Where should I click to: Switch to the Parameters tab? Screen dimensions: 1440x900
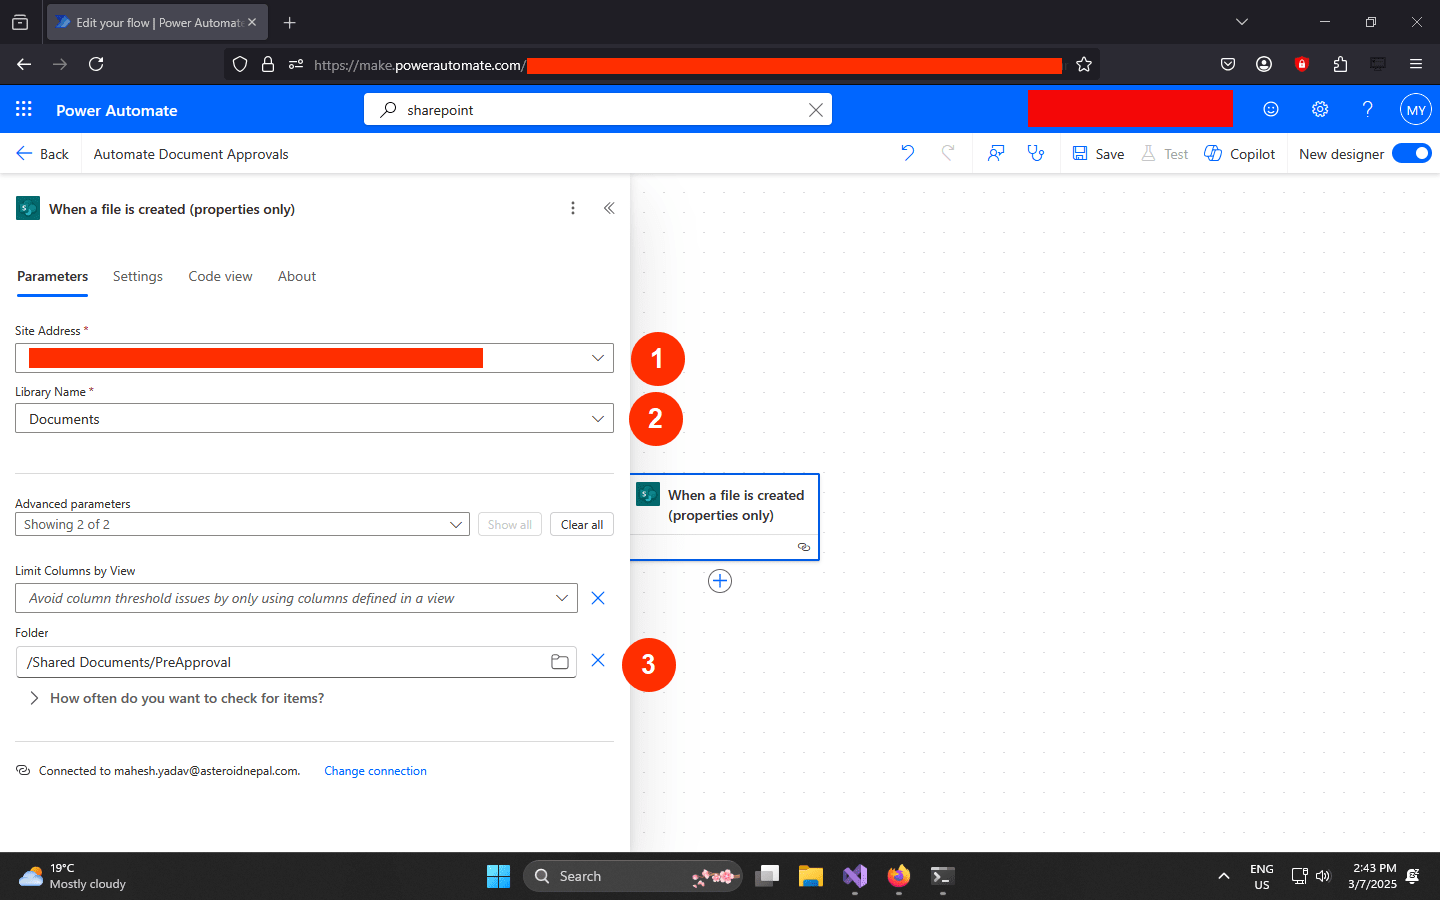click(52, 277)
